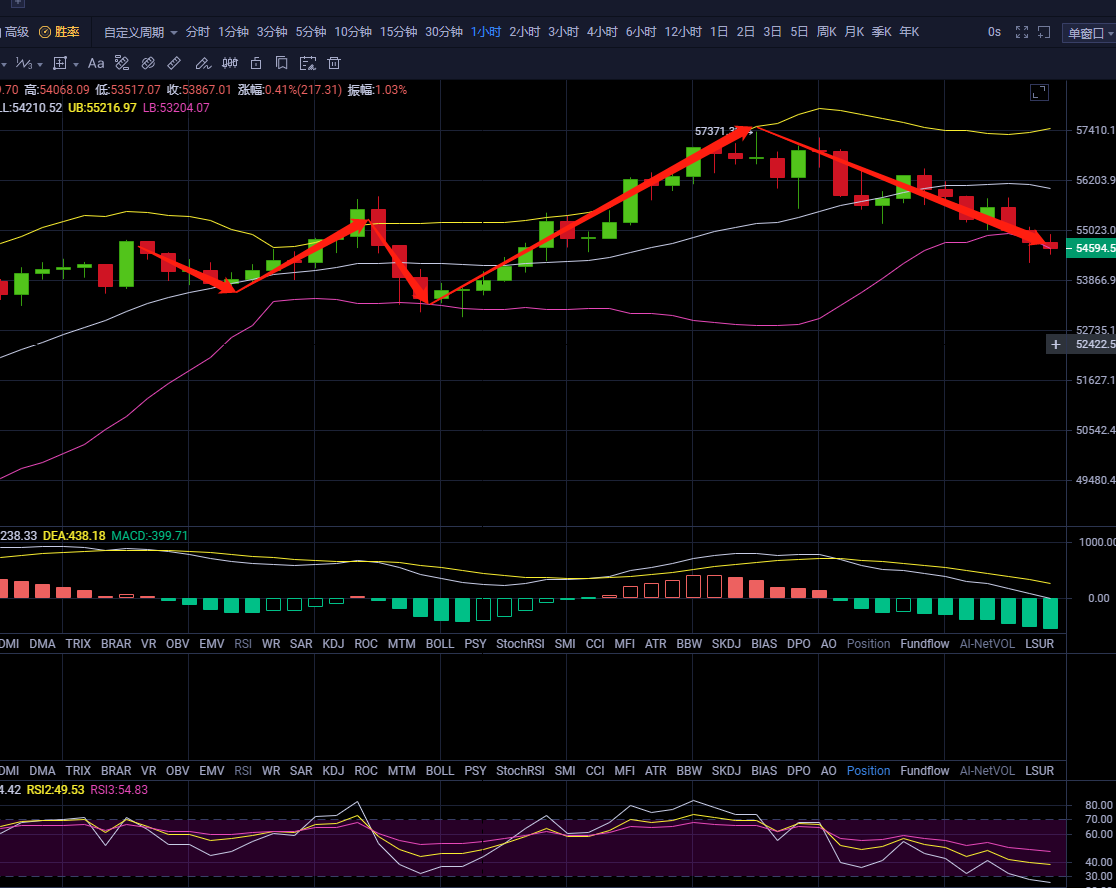Click the candlestick chart style icon
Viewport: 1116px width, 888px height.
tap(229, 64)
